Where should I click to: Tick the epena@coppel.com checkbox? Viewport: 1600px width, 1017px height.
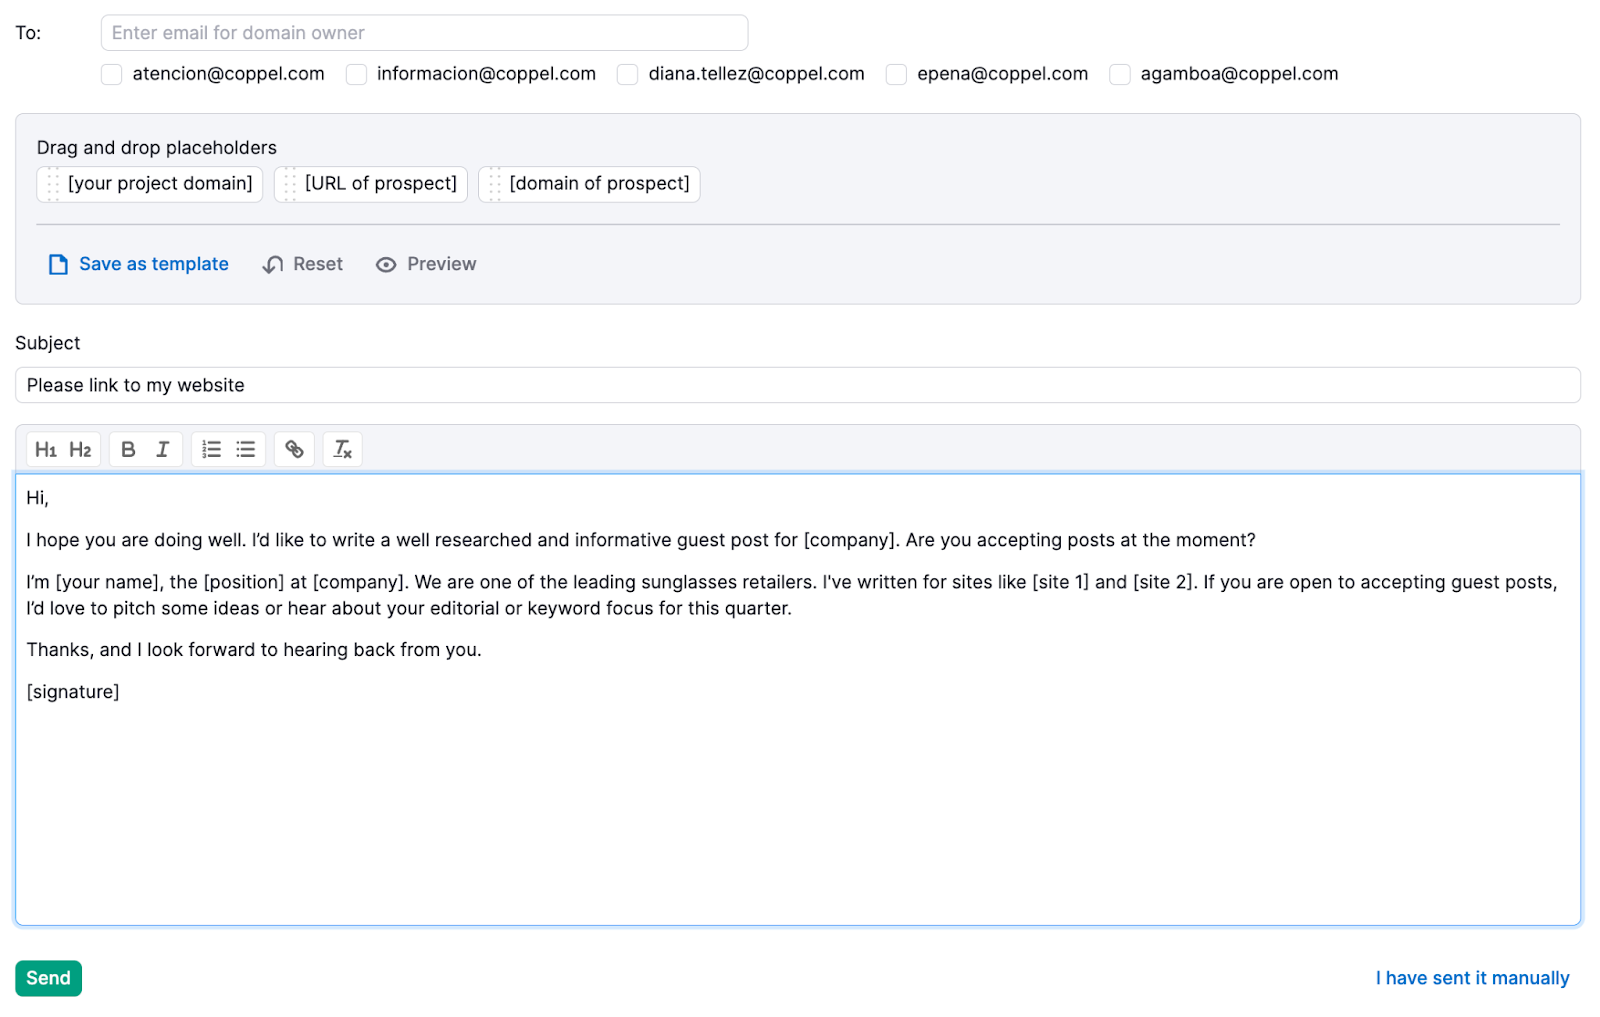click(x=895, y=74)
